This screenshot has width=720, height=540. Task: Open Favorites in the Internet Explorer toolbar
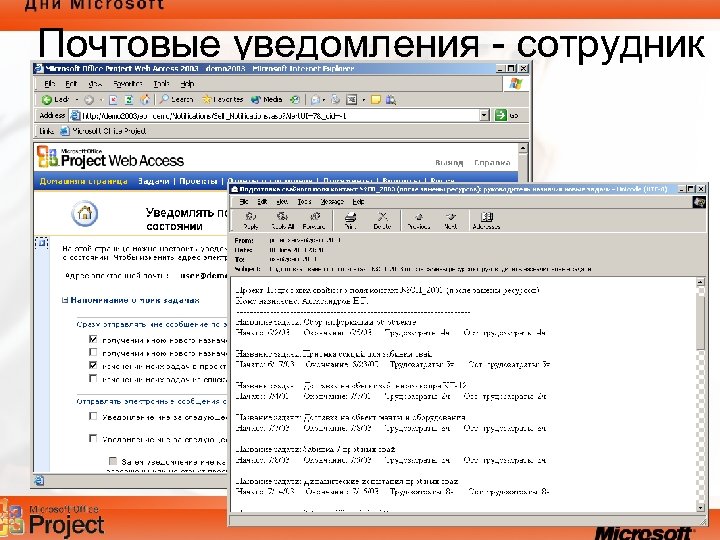[223, 99]
